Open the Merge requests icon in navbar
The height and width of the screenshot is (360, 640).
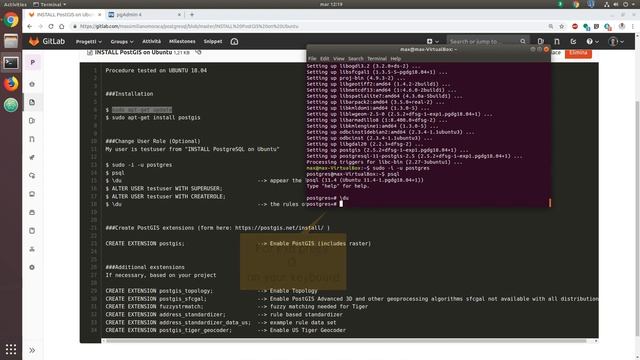coord(557,42)
